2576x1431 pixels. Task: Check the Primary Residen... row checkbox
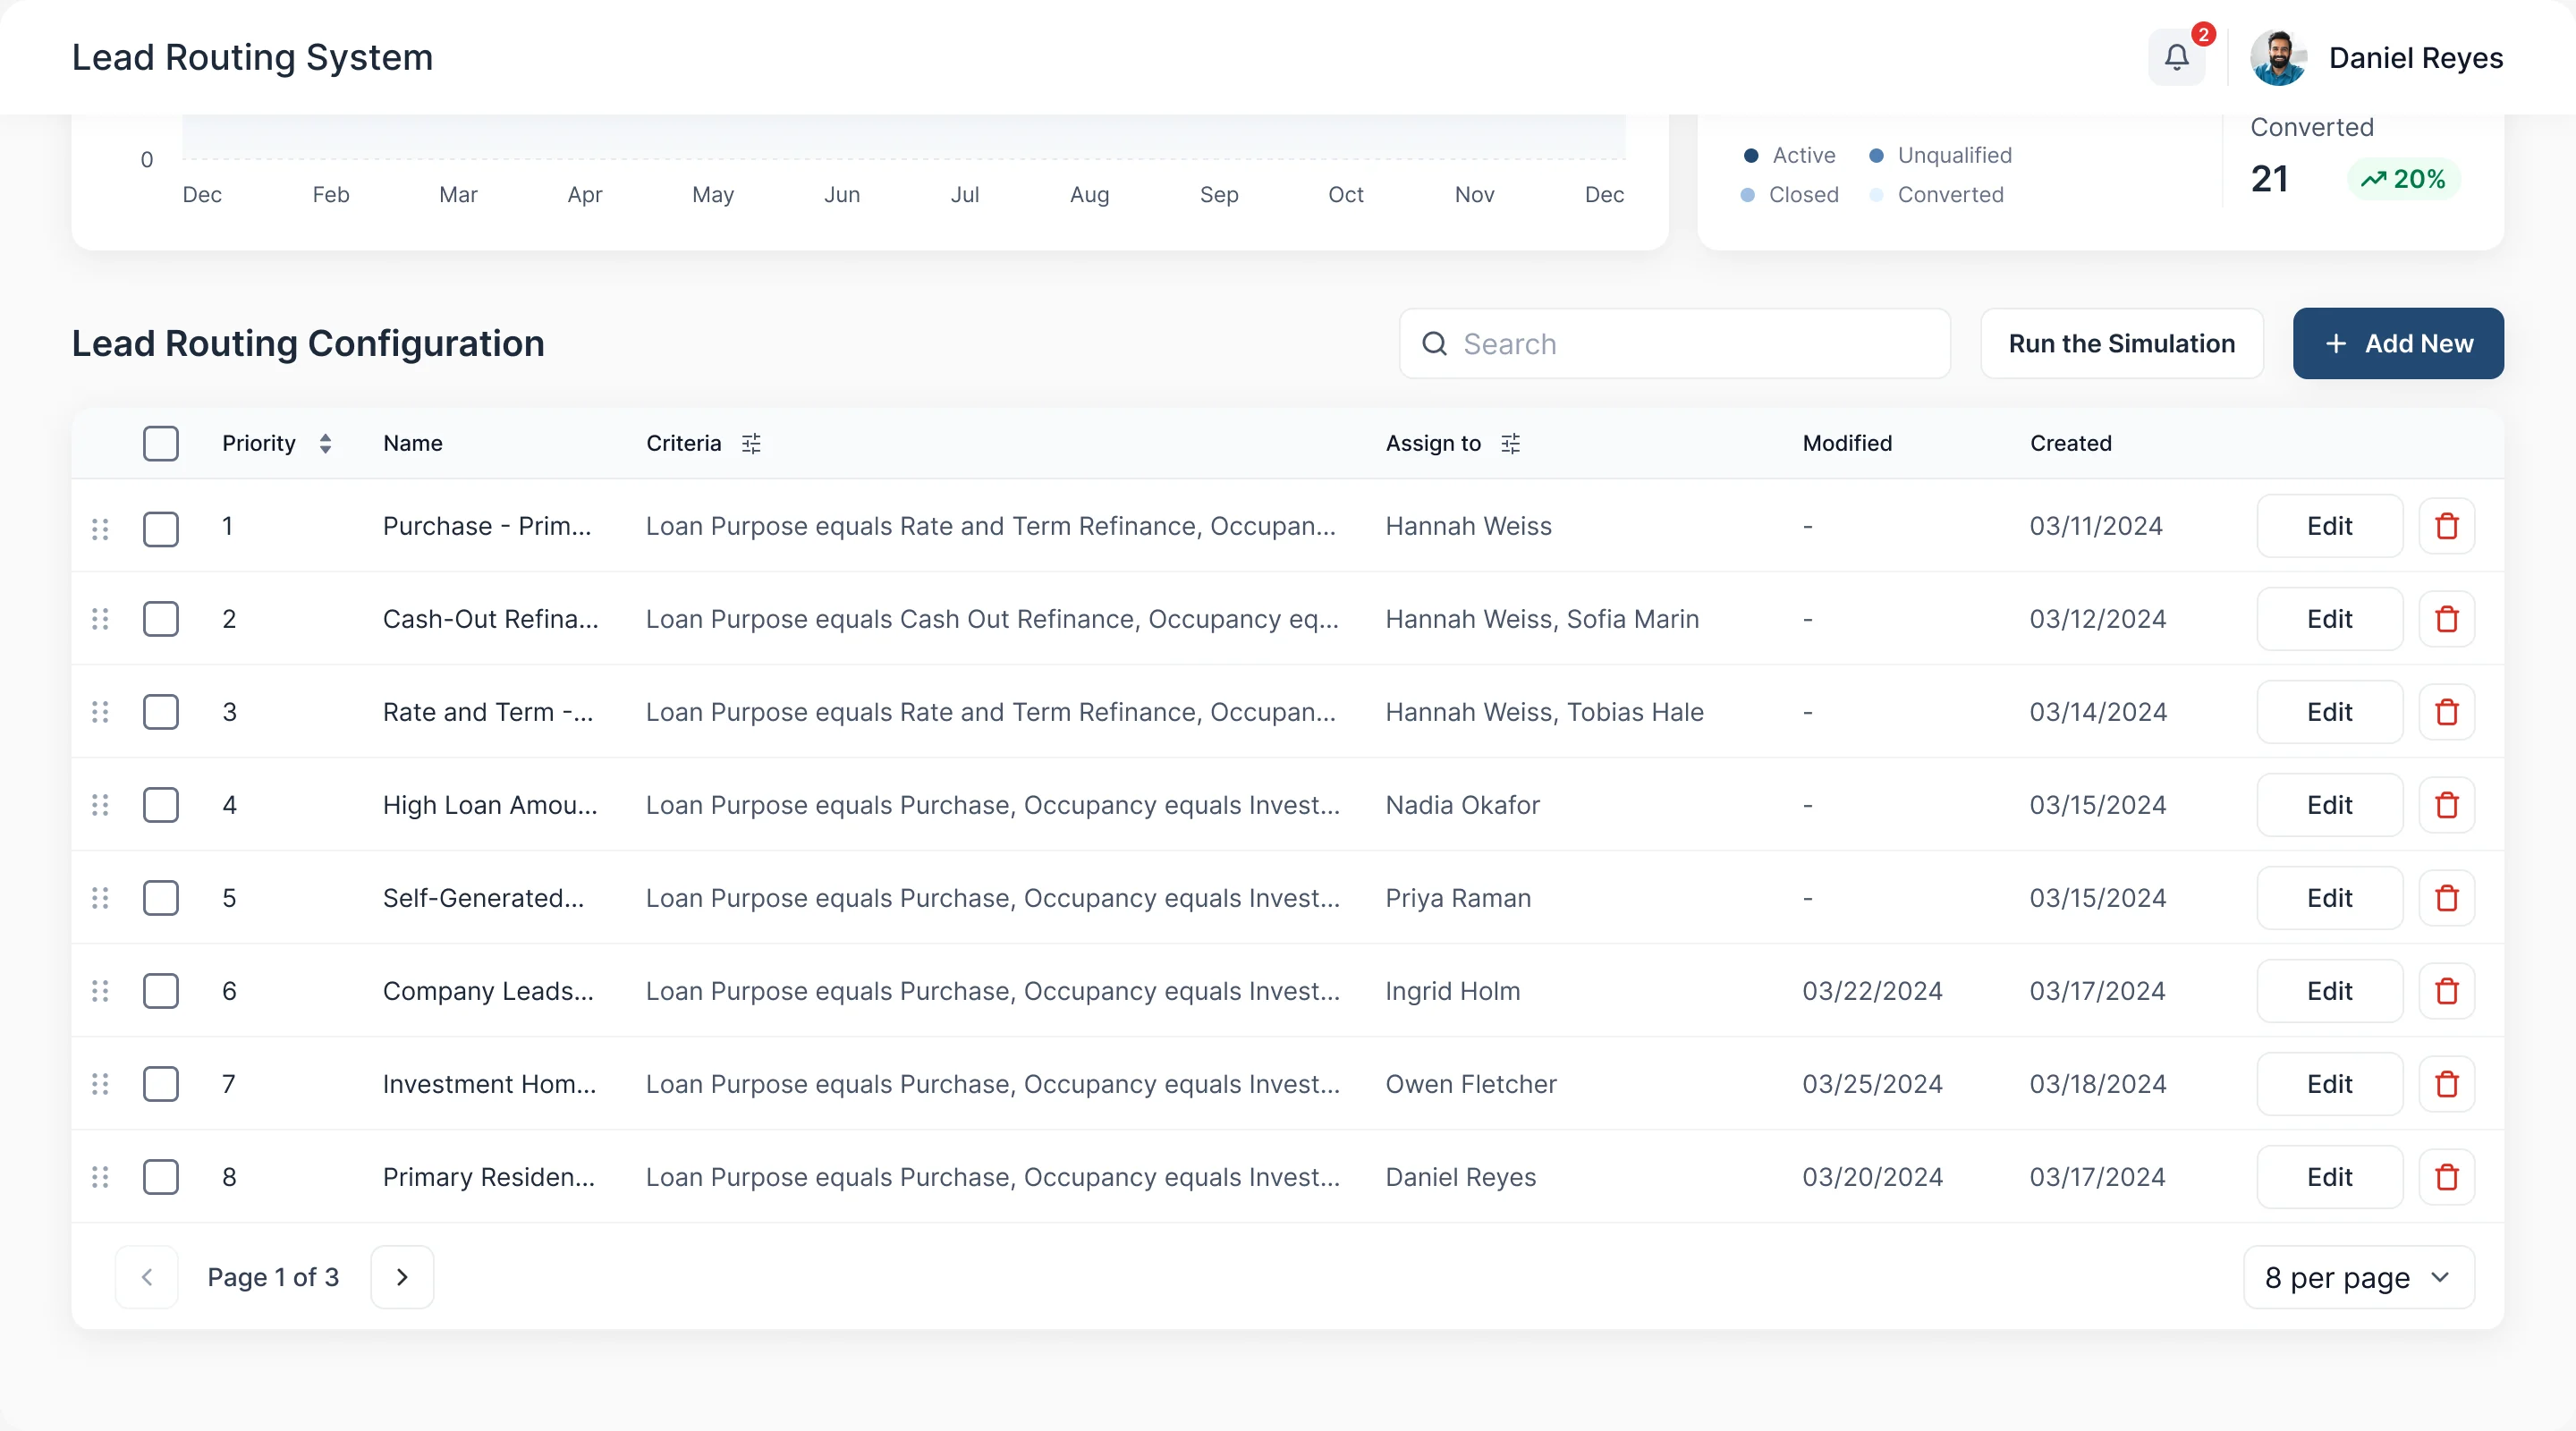tap(161, 1177)
